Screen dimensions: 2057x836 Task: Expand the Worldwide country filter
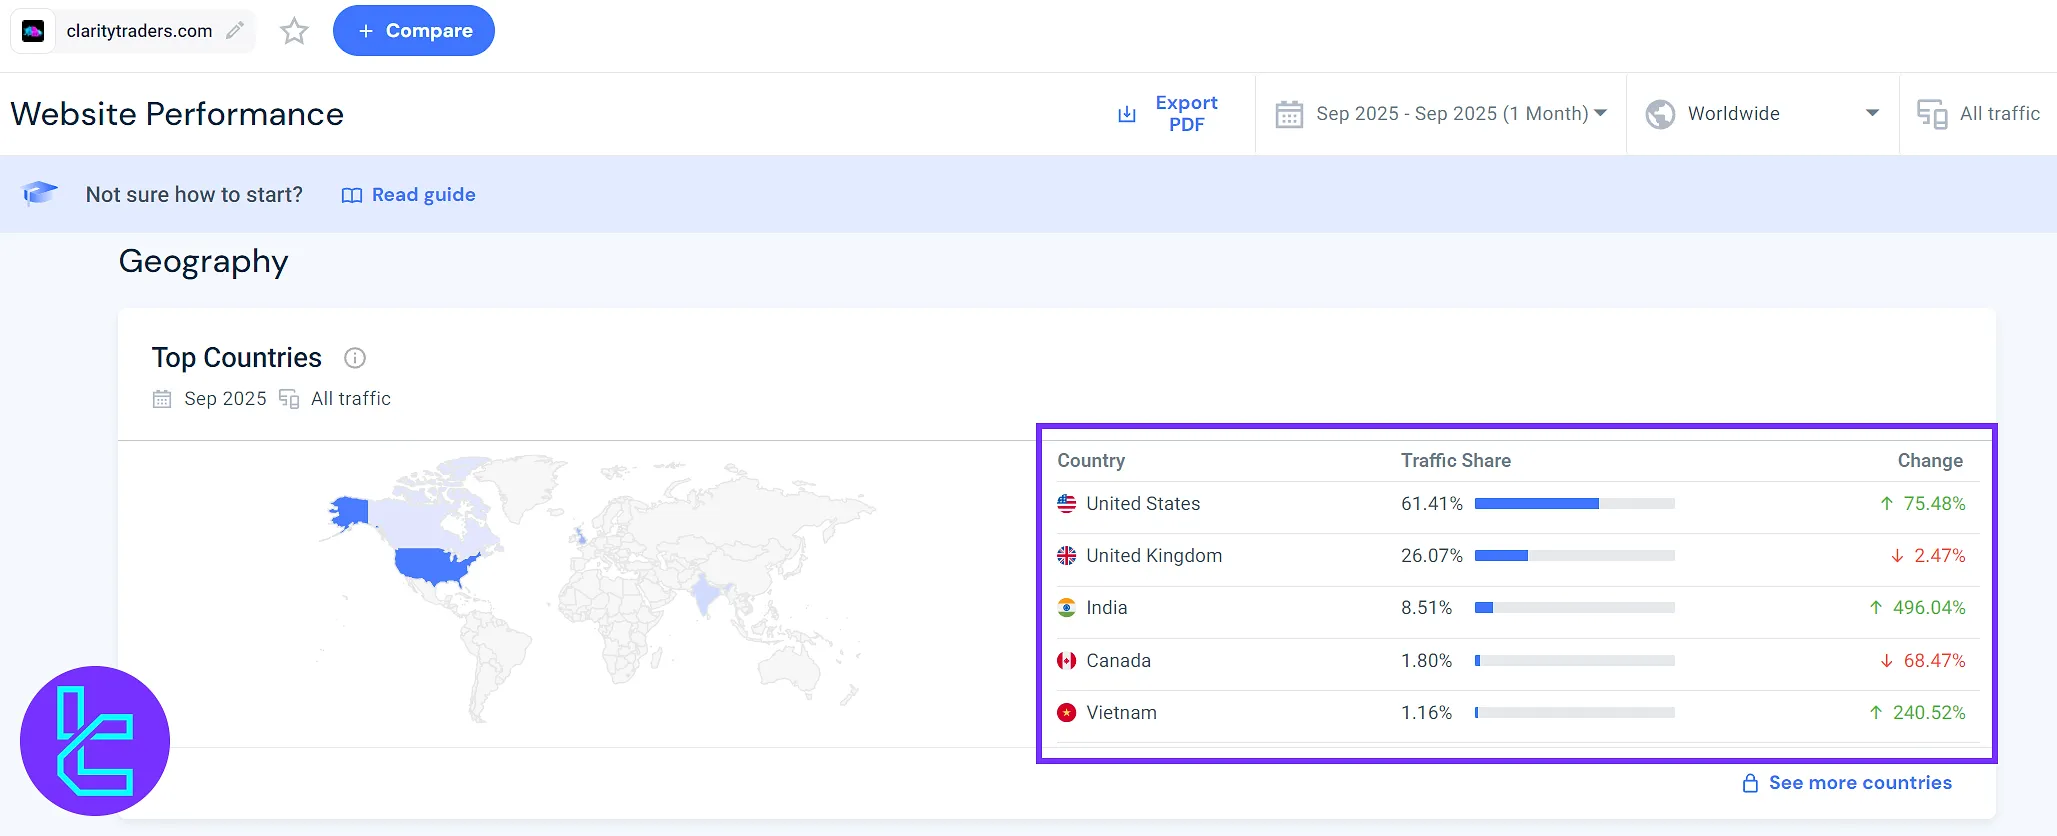(1762, 114)
